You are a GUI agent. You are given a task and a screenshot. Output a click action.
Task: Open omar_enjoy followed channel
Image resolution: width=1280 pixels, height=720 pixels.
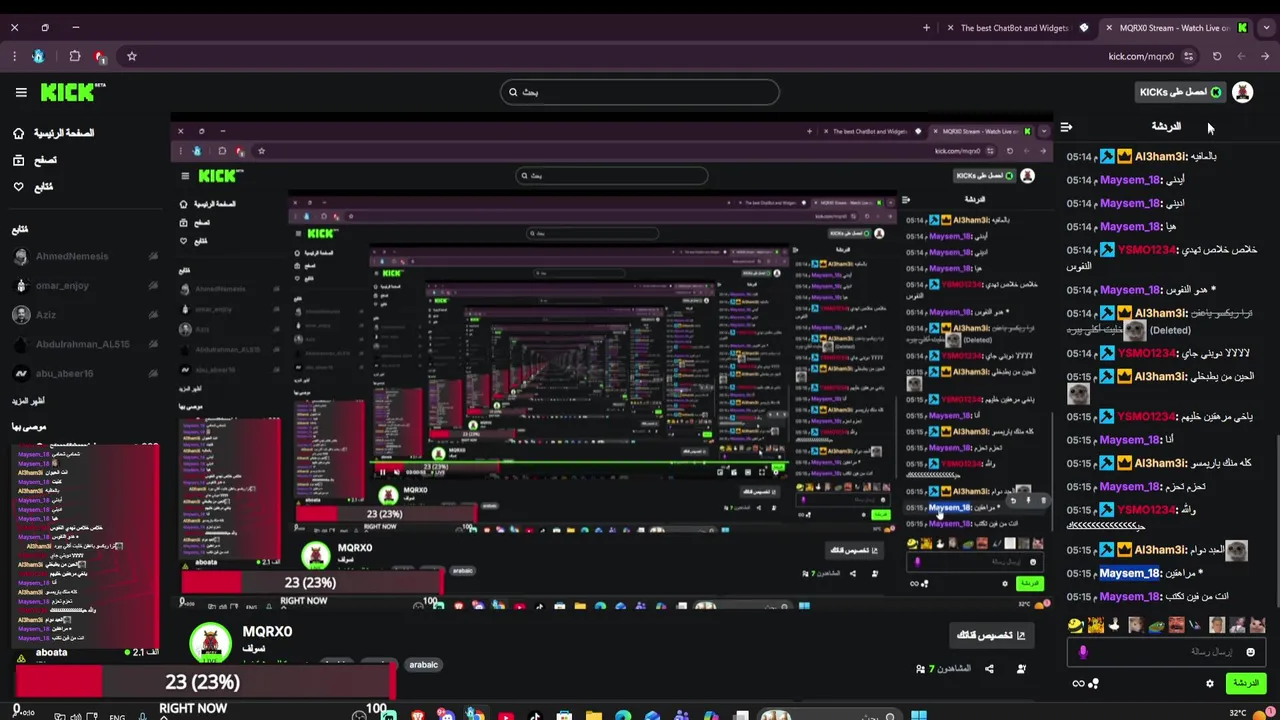(x=85, y=286)
